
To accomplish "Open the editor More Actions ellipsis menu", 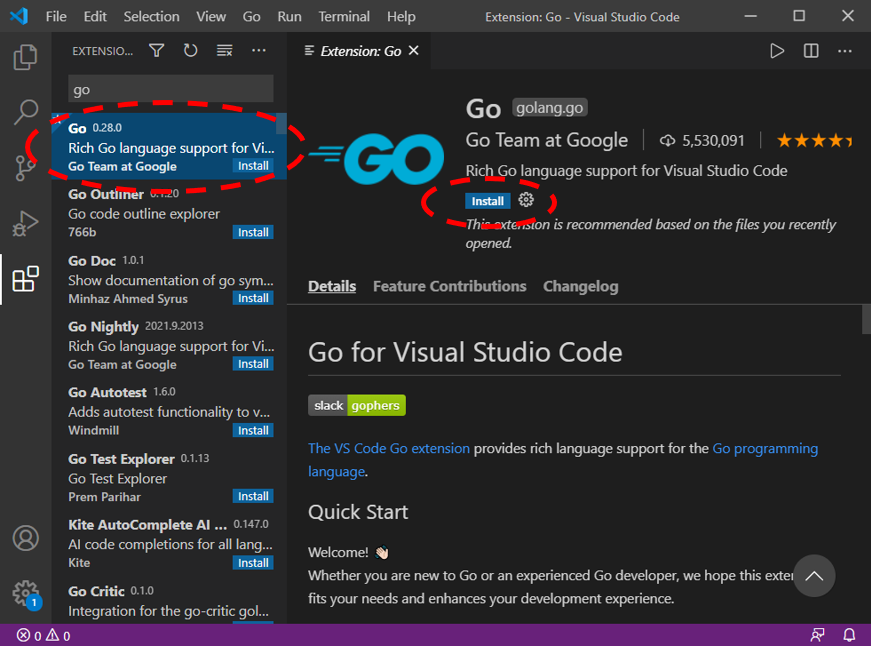I will pyautogui.click(x=845, y=50).
